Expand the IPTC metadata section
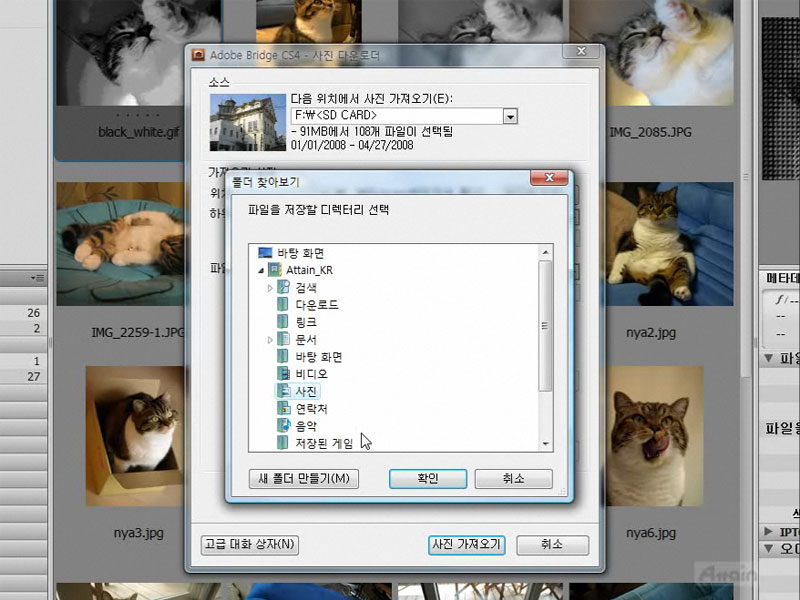 [x=768, y=532]
